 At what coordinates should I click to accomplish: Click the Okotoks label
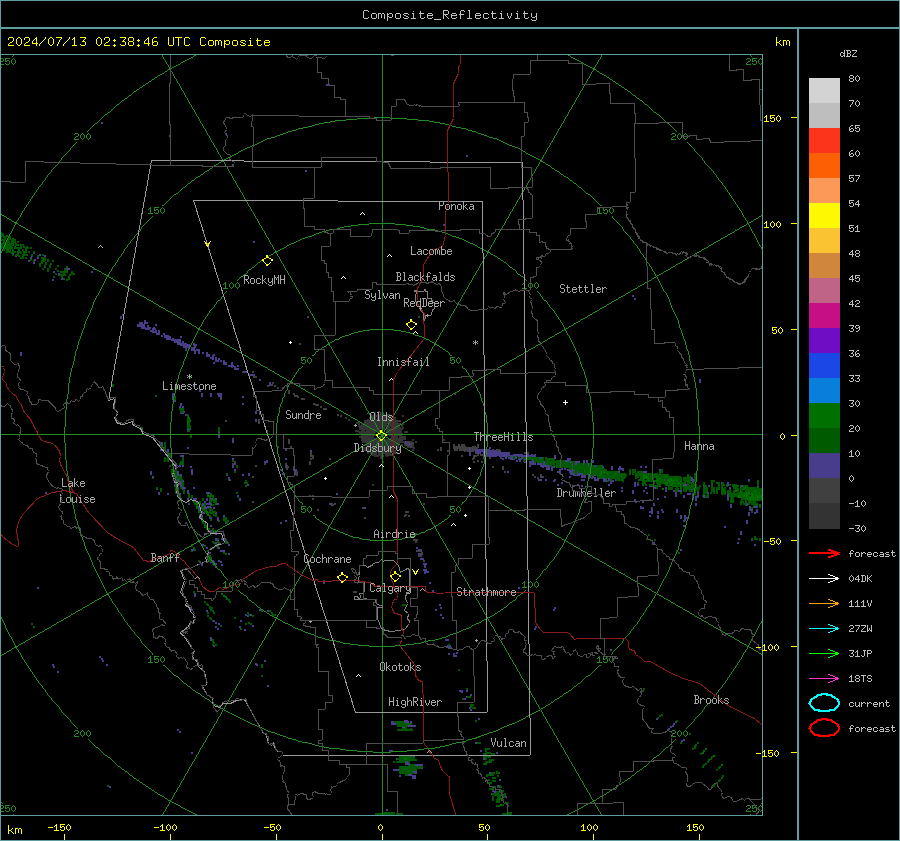pos(400,667)
